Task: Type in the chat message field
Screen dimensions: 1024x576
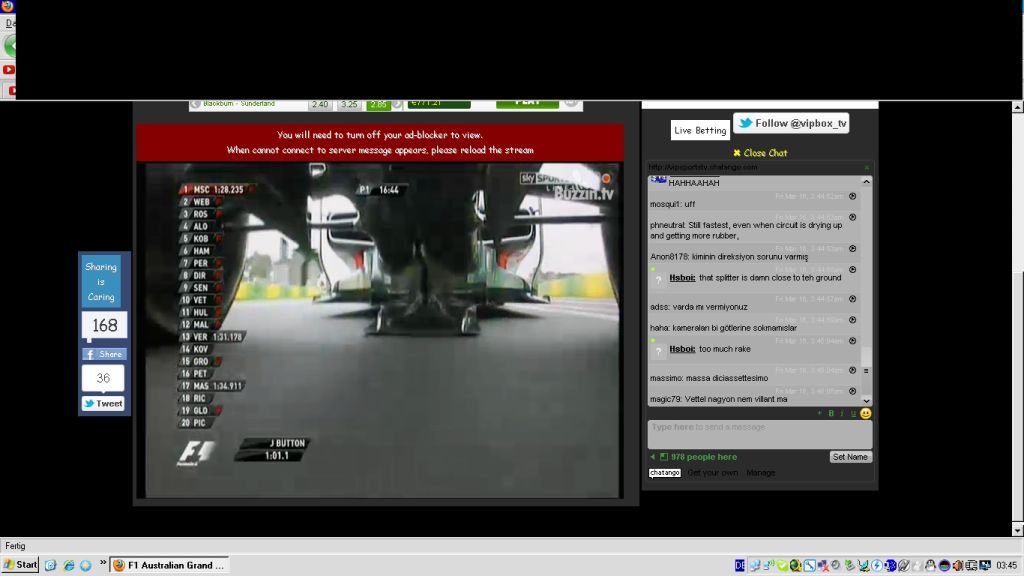Action: [x=758, y=433]
